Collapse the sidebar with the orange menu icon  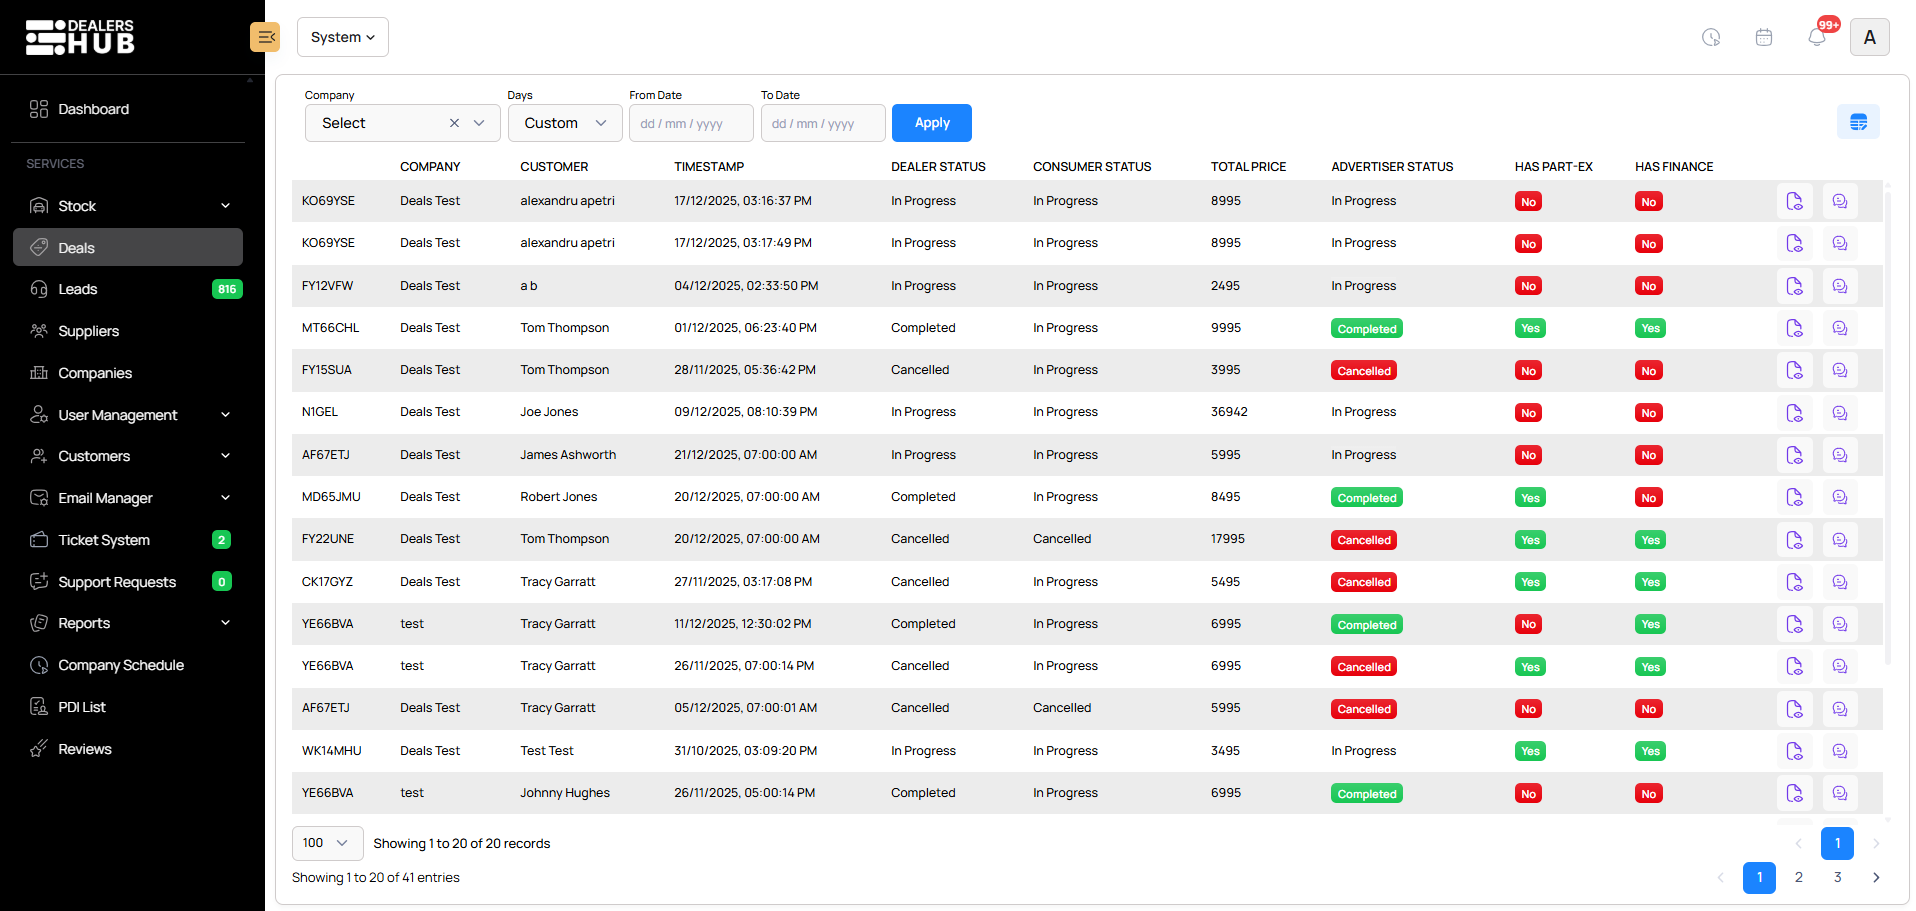coord(265,37)
